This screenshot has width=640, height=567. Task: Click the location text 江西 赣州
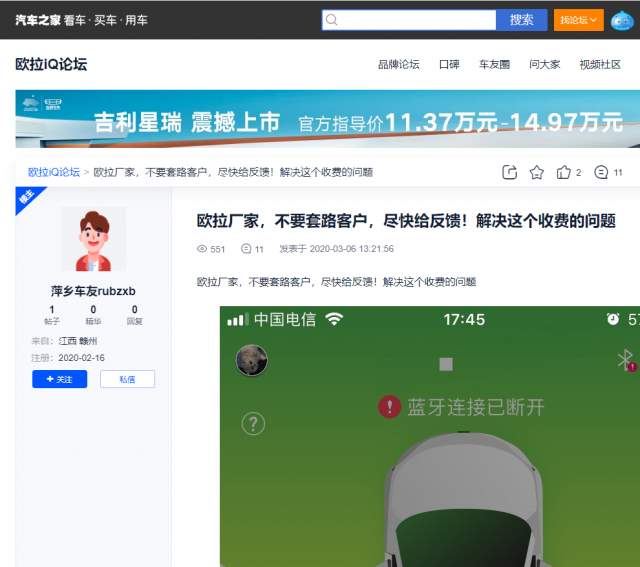78,341
